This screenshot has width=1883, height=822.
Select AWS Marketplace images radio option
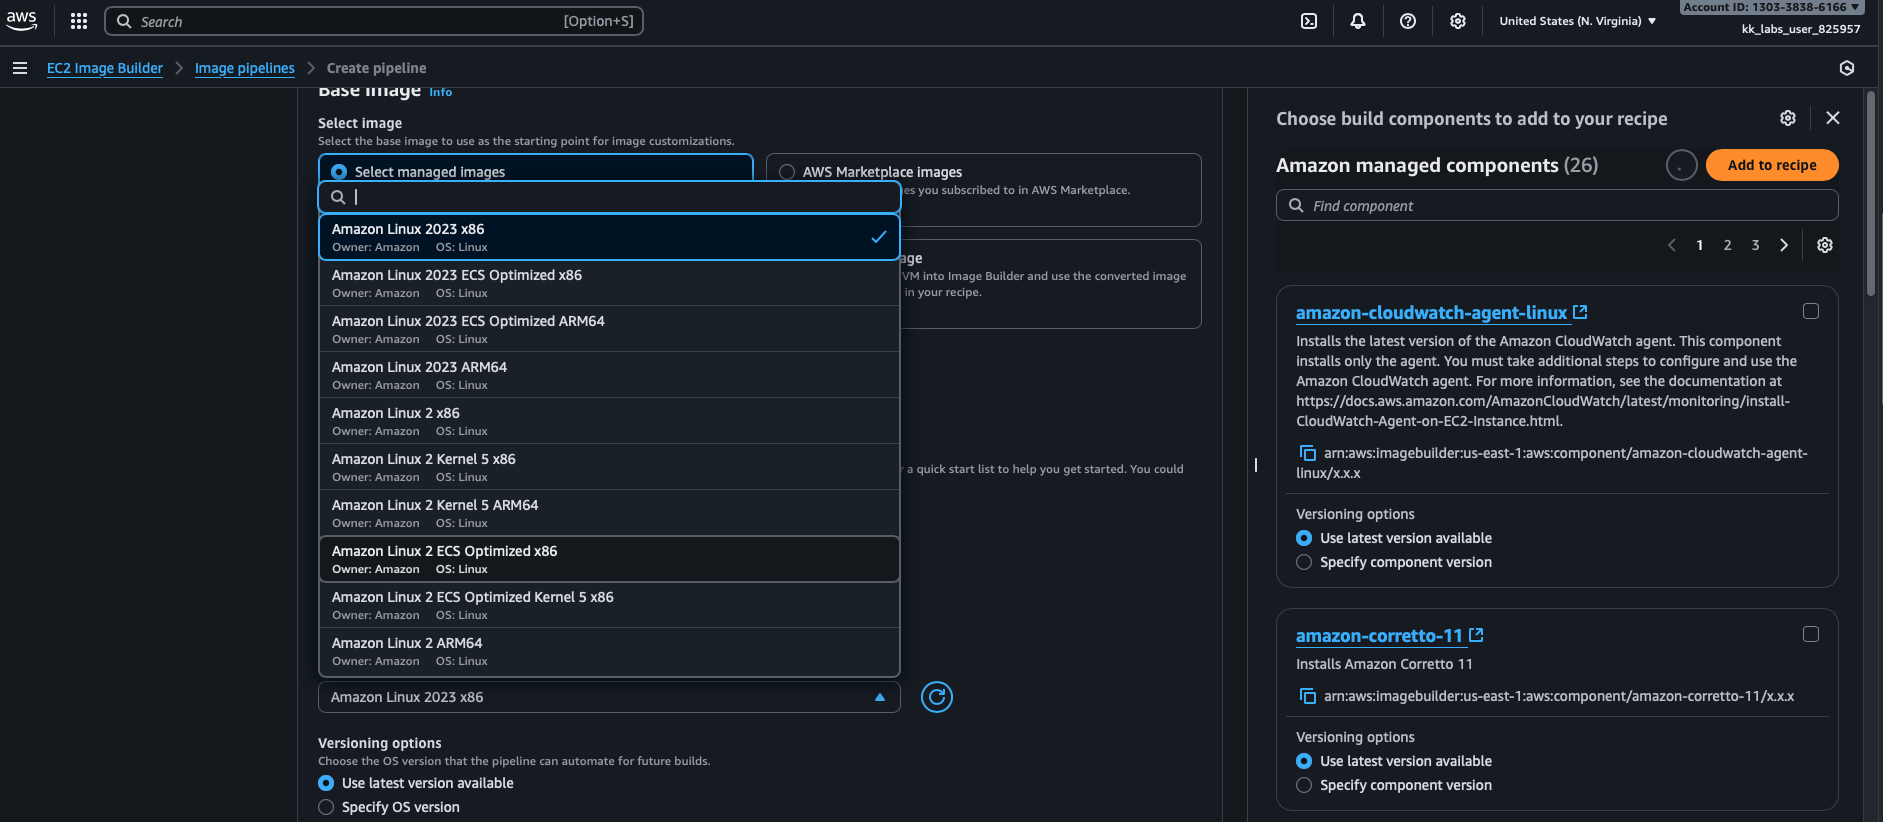(787, 172)
